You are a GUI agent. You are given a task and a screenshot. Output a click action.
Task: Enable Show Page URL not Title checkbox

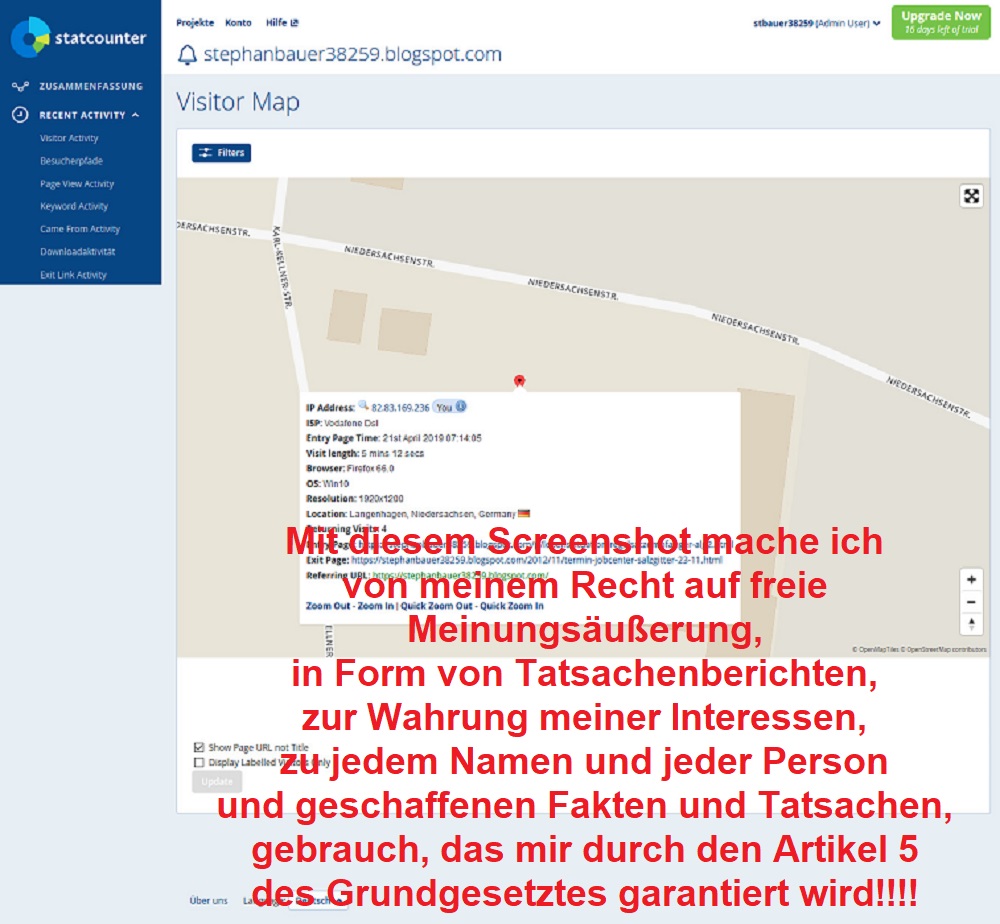tap(199, 747)
